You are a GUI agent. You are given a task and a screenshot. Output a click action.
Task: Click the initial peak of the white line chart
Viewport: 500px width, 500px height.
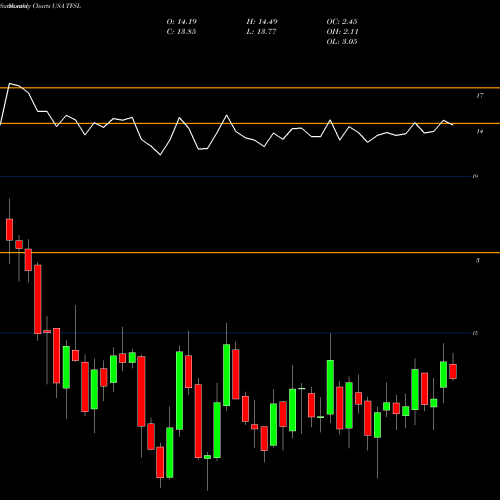pyautogui.click(x=9, y=83)
